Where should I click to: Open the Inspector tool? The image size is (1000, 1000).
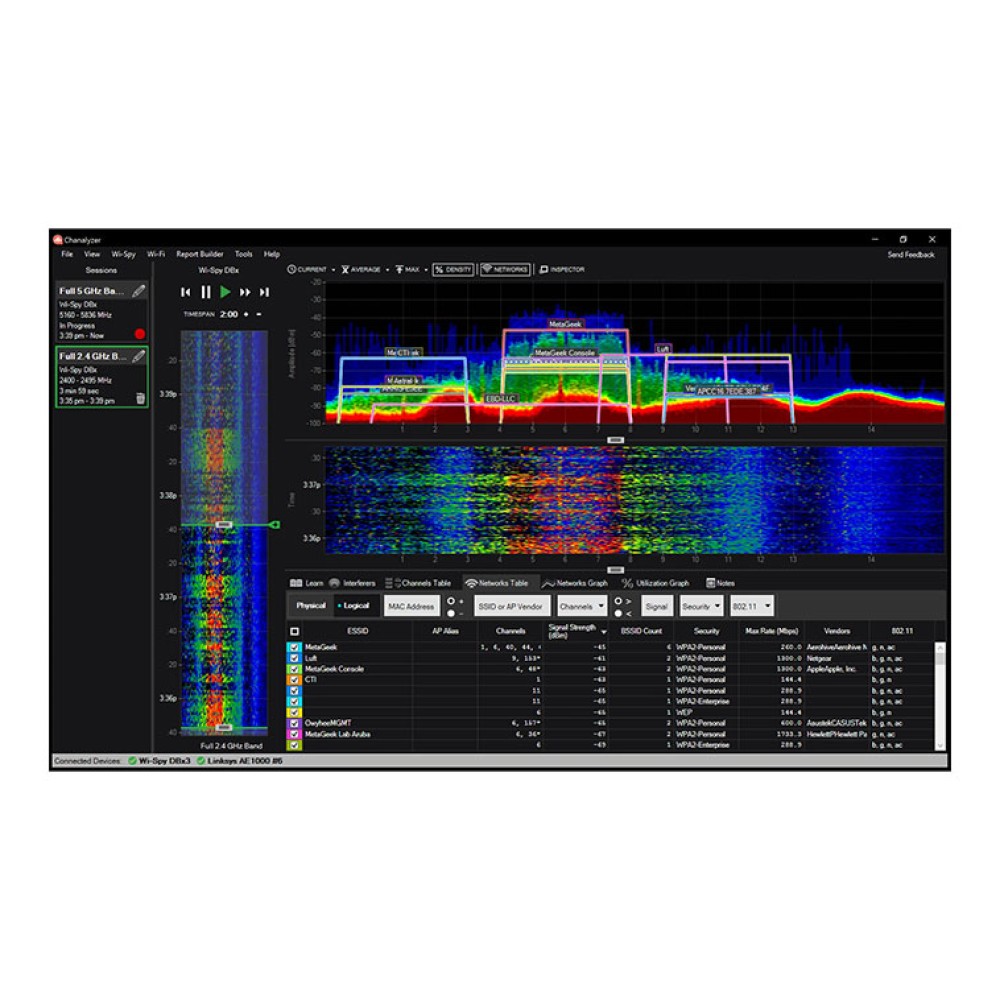(x=562, y=270)
